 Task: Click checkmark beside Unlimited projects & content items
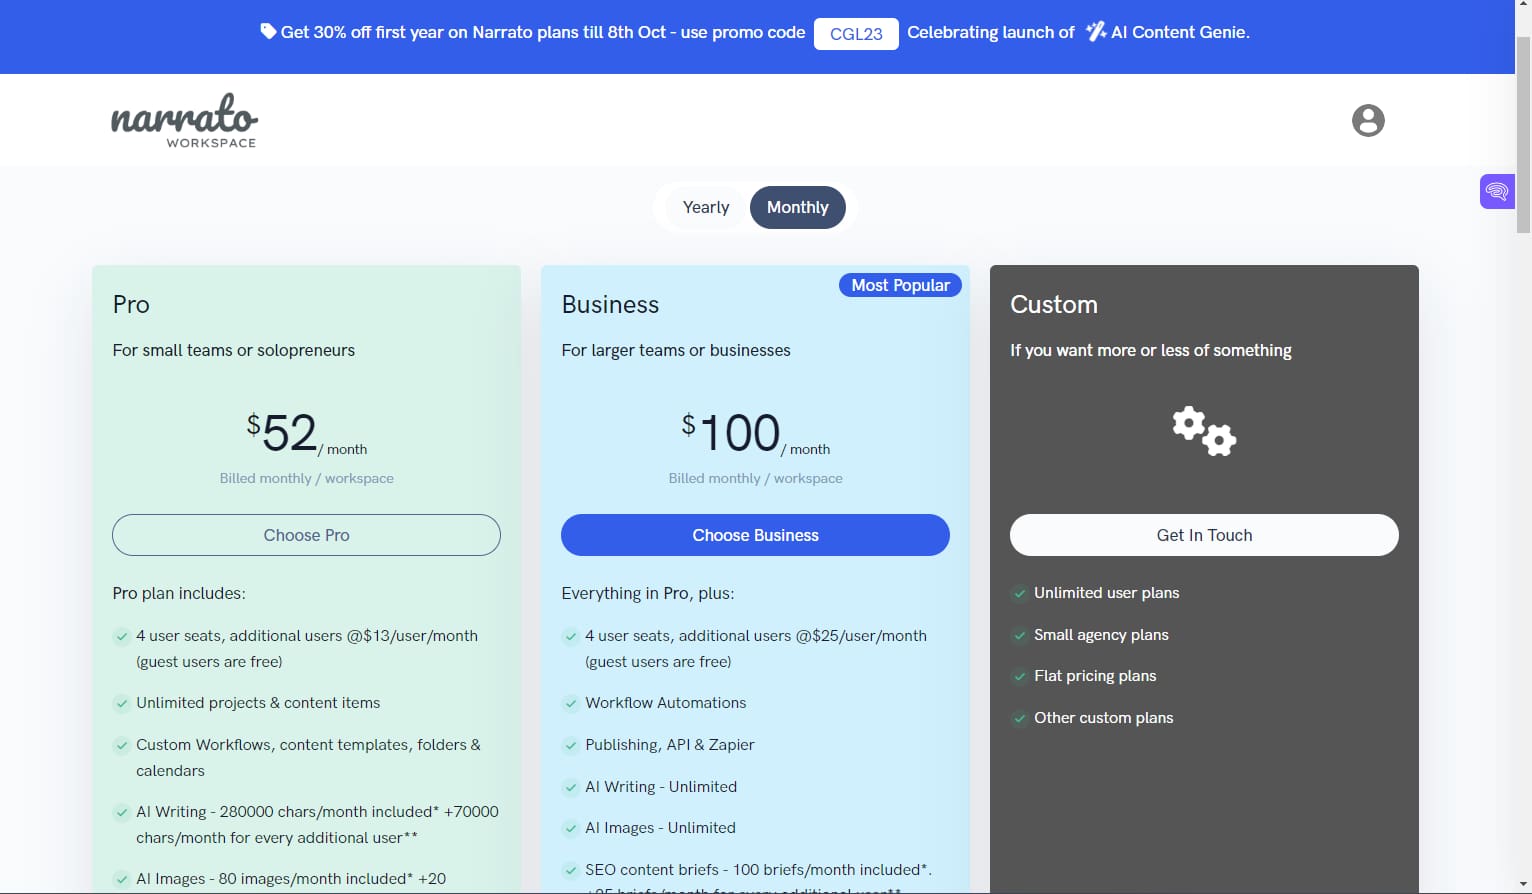[121, 704]
